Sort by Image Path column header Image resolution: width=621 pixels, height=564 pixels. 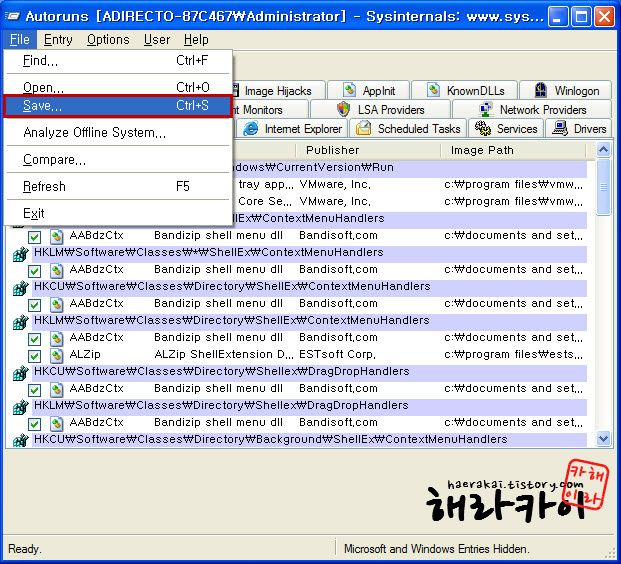coord(513,150)
